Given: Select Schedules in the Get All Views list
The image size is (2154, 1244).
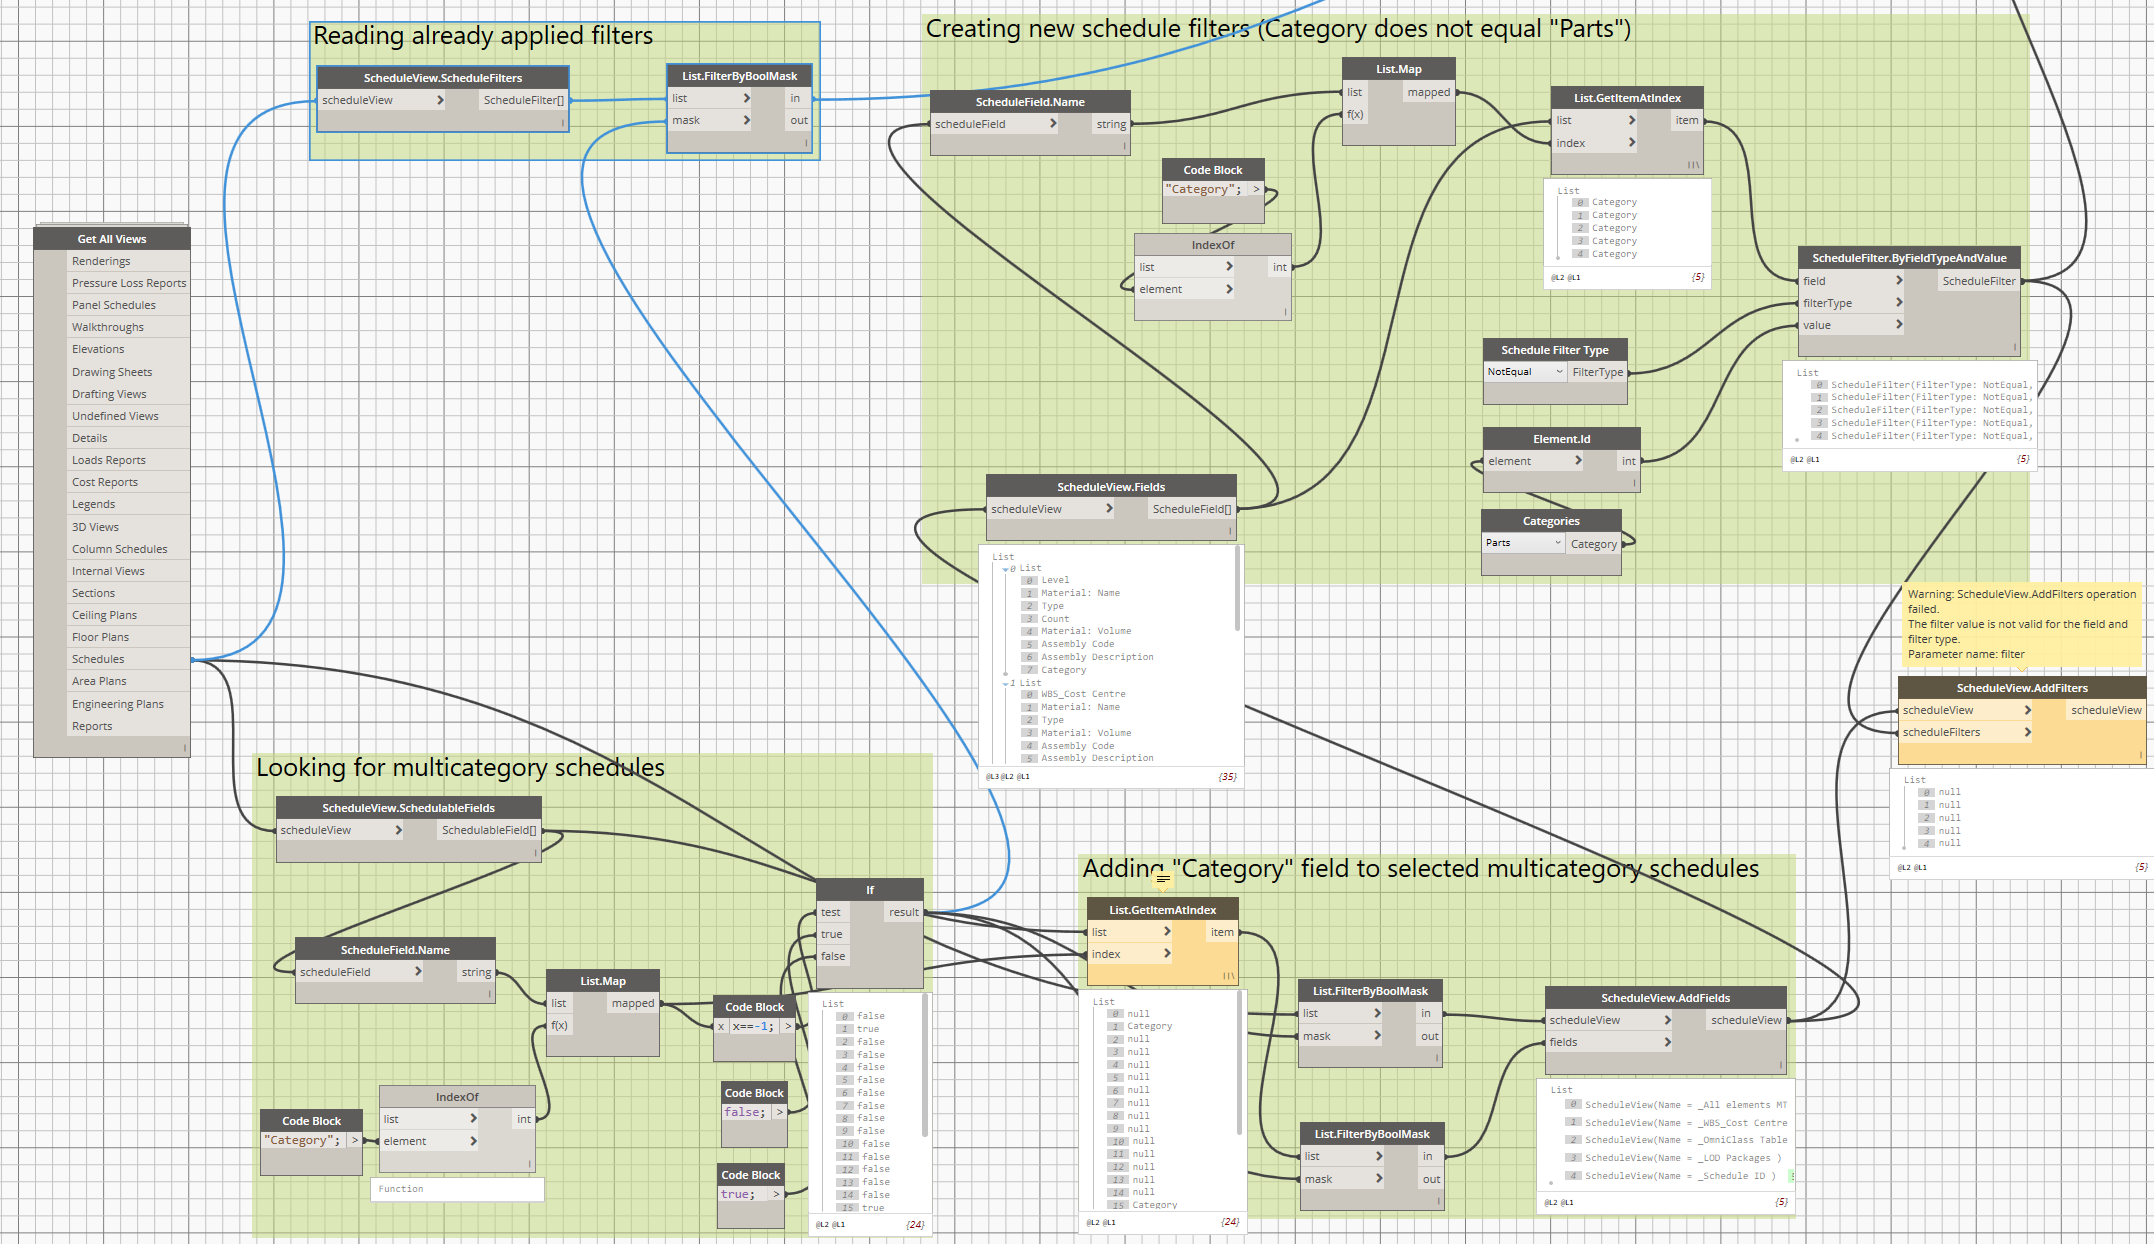Looking at the screenshot, I should [x=98, y=659].
